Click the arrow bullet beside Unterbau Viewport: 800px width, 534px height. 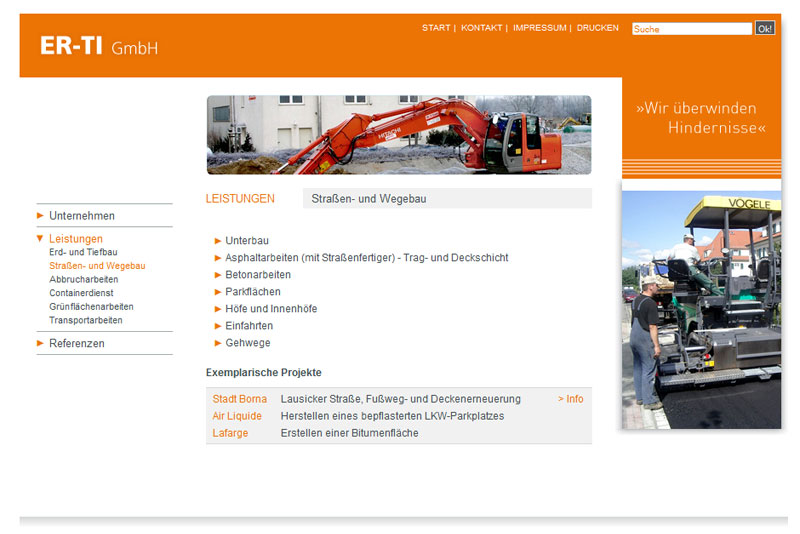218,241
